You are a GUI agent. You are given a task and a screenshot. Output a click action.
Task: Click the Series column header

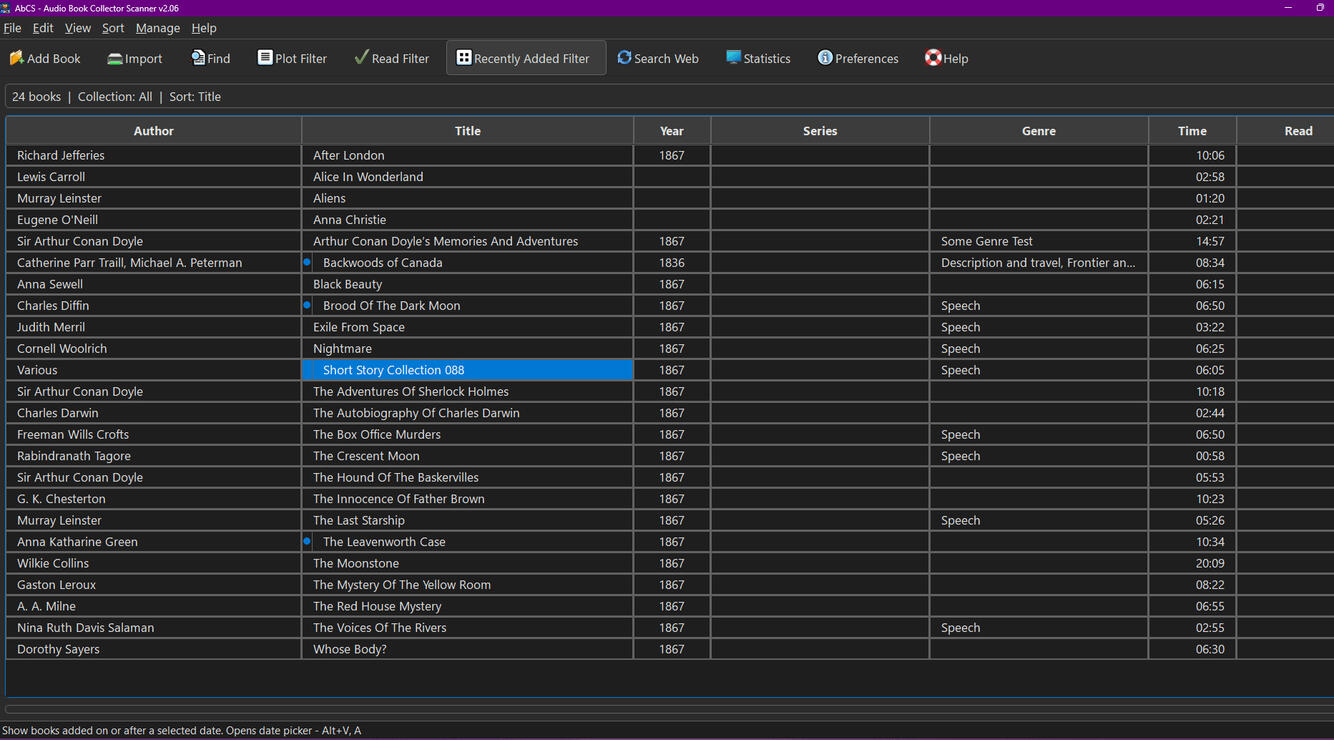pos(820,131)
